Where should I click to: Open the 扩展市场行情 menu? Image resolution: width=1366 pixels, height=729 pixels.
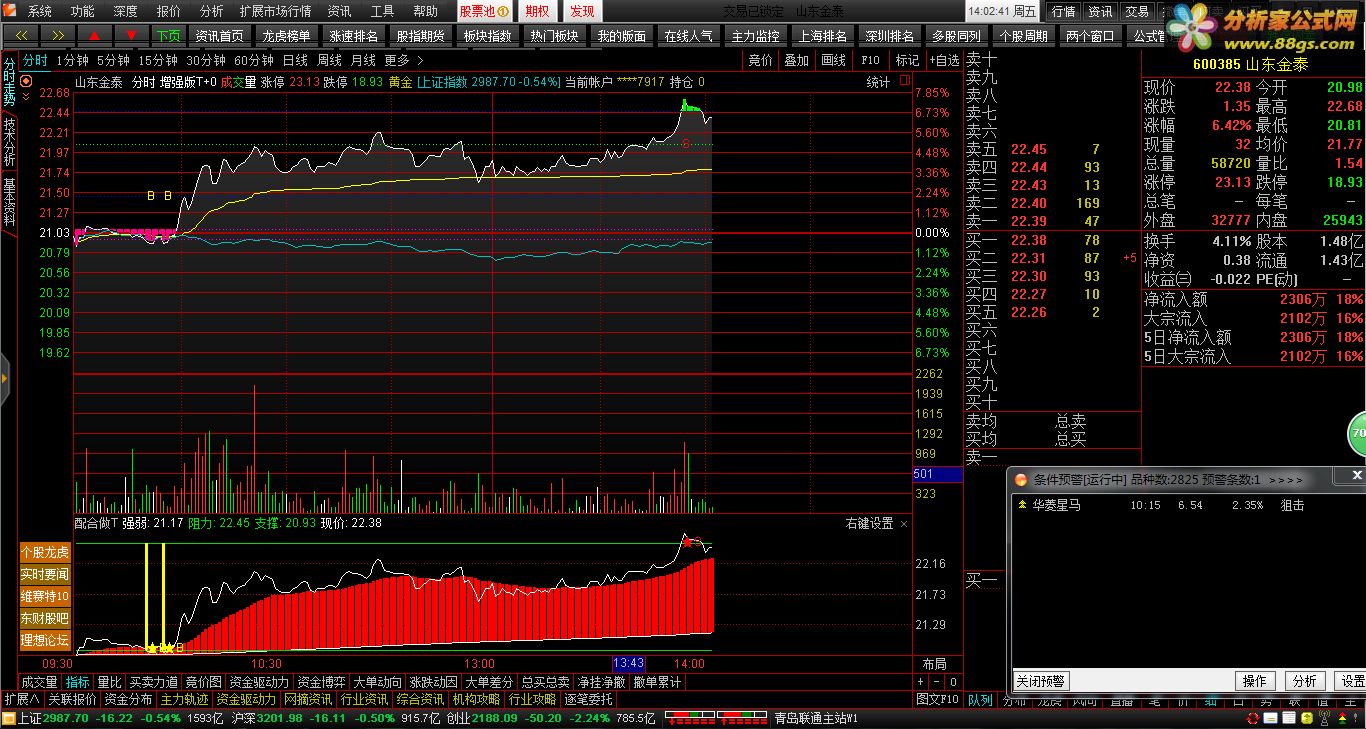click(x=275, y=11)
